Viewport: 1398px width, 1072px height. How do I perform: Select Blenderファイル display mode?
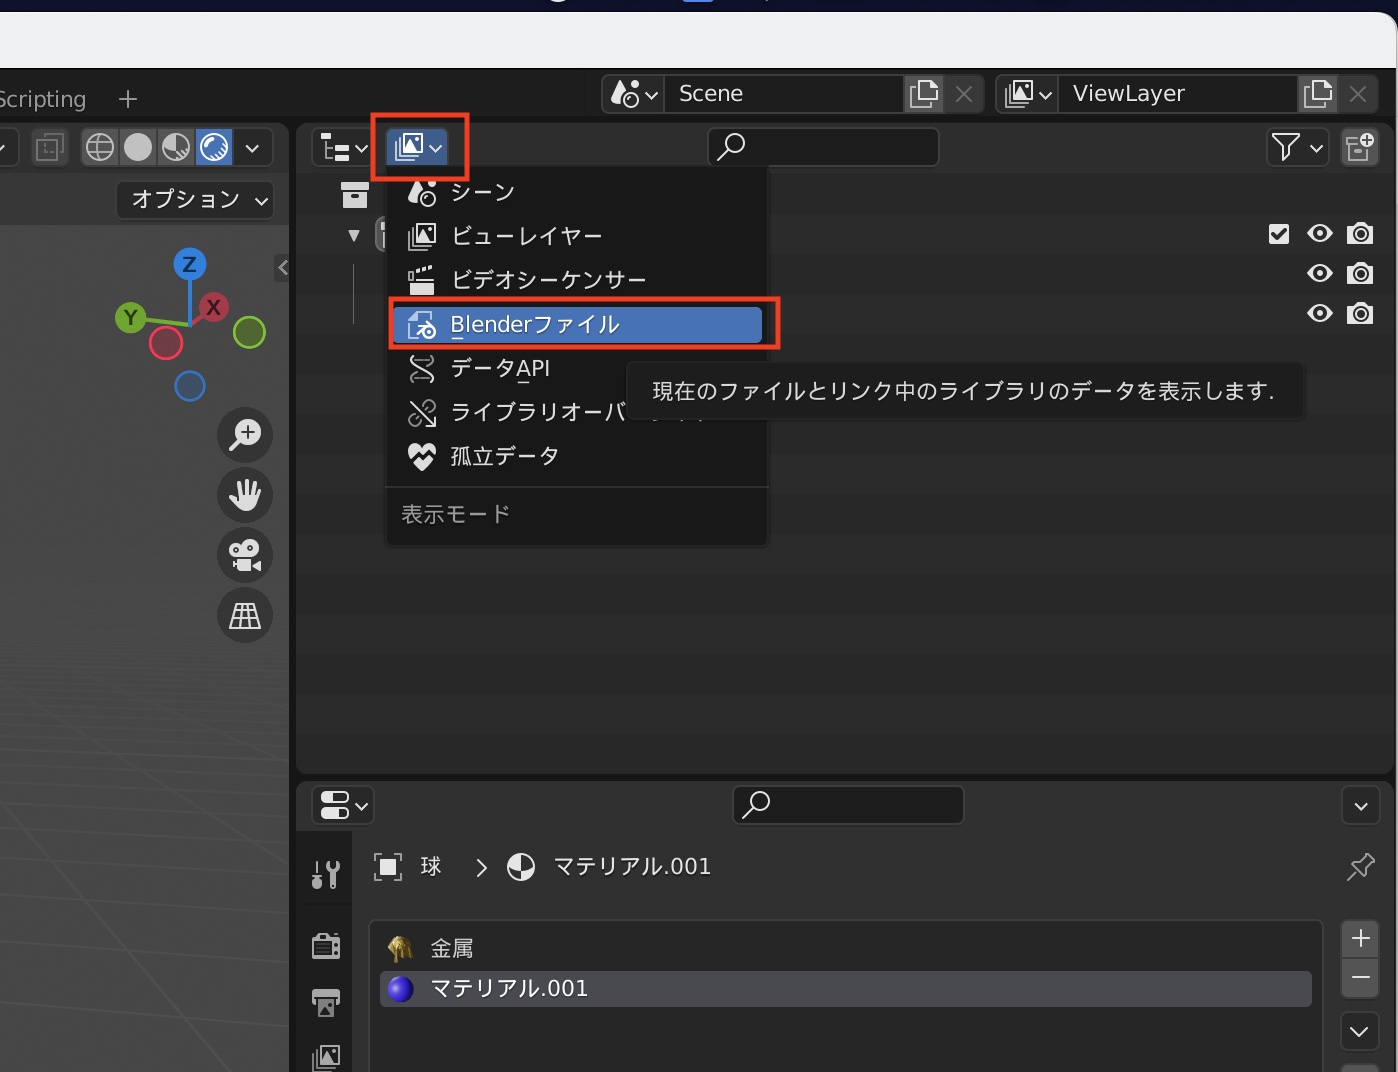point(577,325)
